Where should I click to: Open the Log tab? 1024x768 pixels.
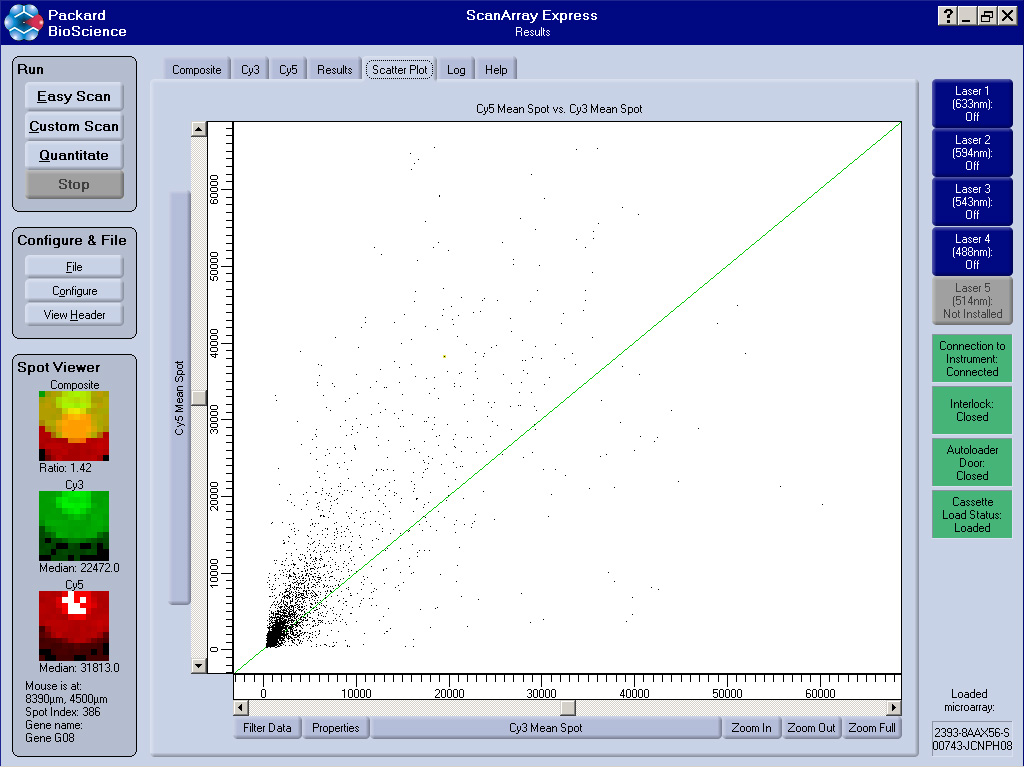point(456,69)
